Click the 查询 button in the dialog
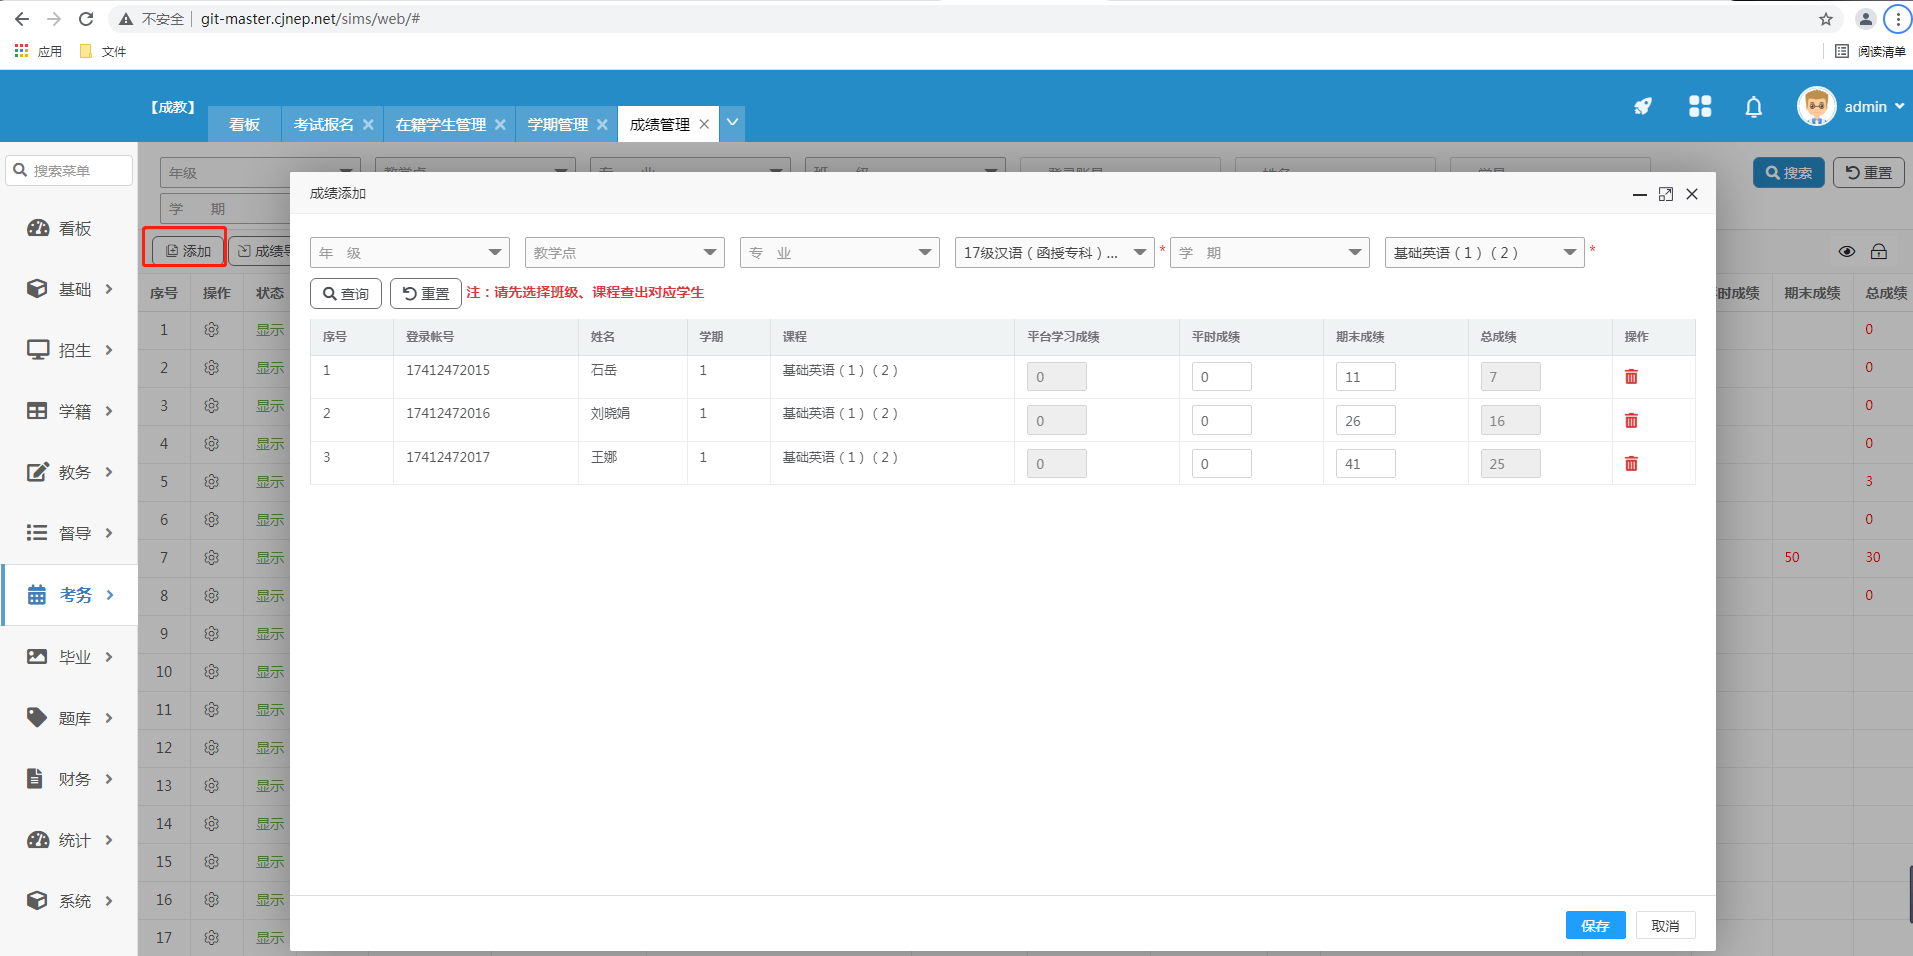1913x956 pixels. [x=346, y=294]
